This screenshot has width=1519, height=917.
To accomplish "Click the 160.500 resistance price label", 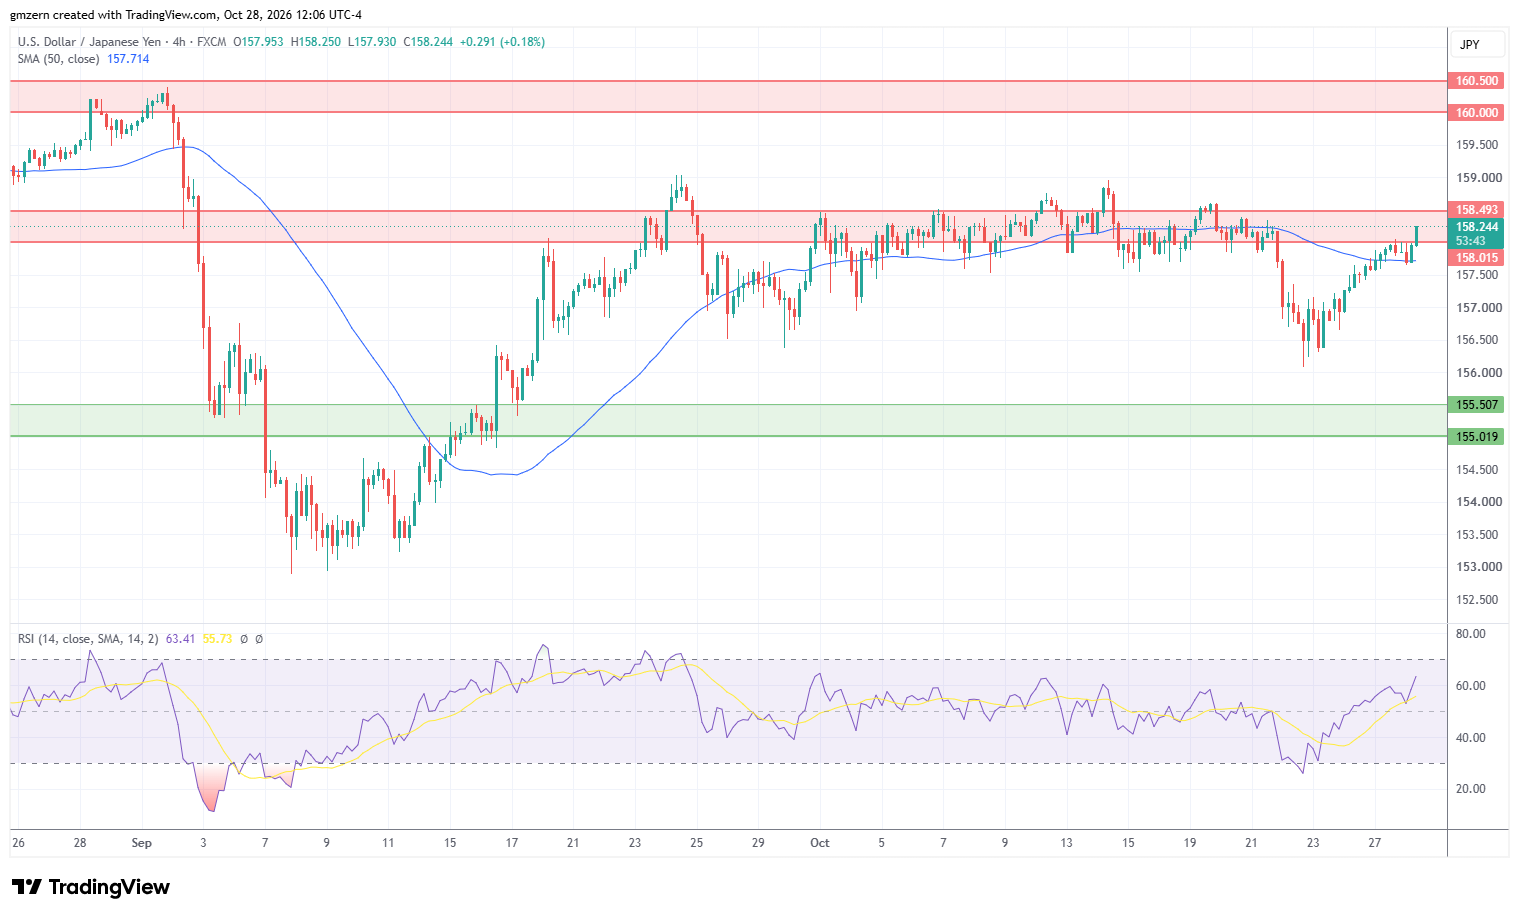I will coord(1476,81).
